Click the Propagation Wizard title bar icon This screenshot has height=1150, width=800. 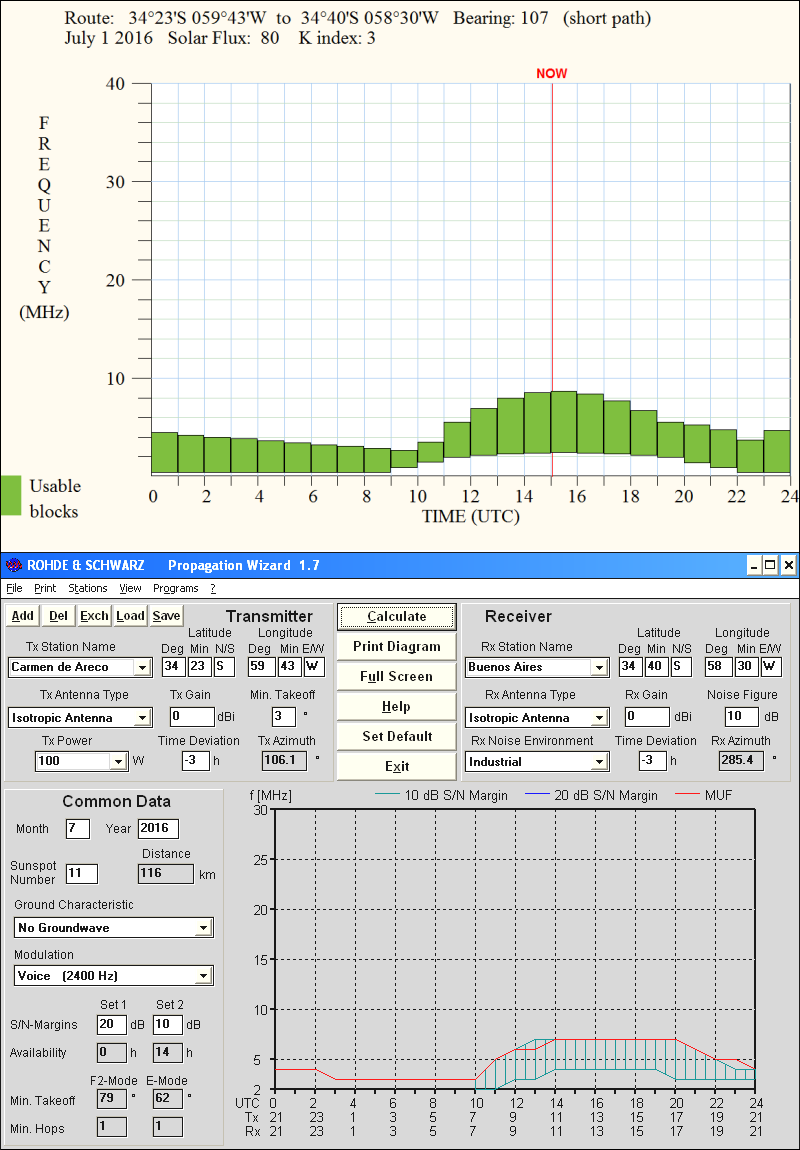coord(13,565)
